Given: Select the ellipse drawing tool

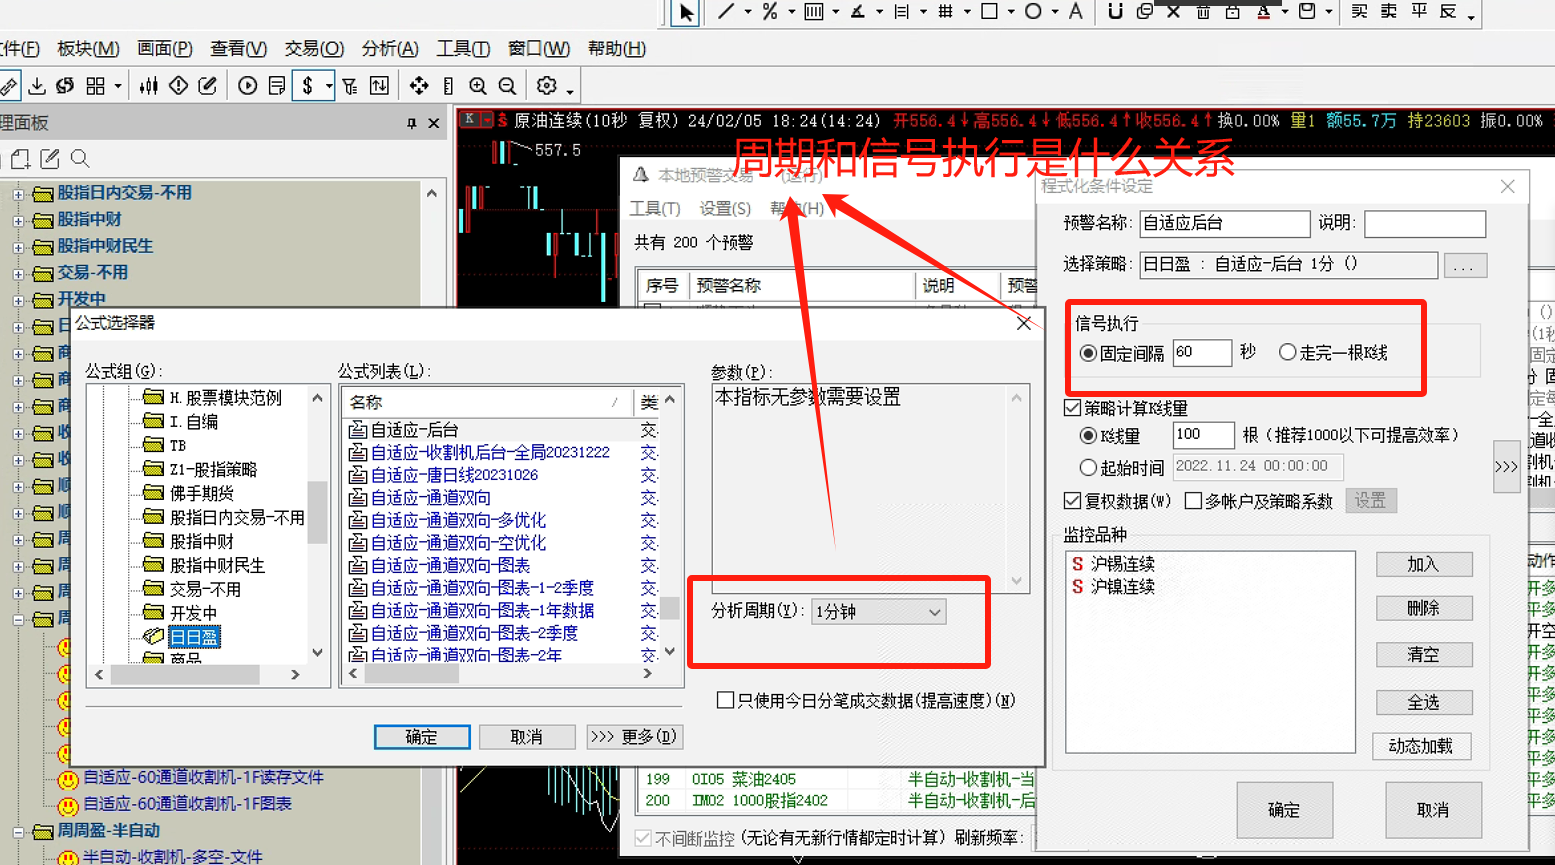Looking at the screenshot, I should click(1033, 12).
